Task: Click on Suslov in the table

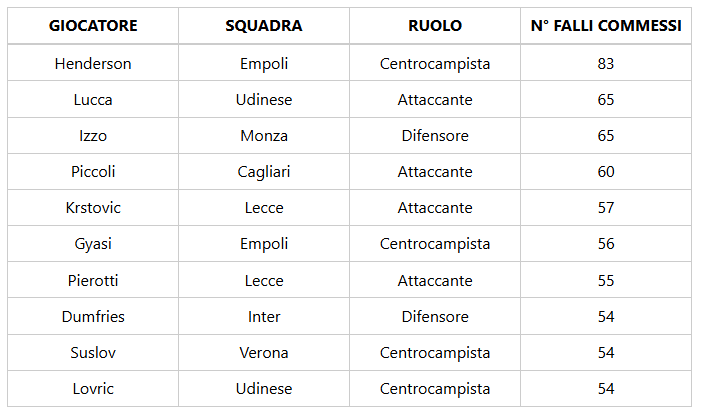Action: 93,353
